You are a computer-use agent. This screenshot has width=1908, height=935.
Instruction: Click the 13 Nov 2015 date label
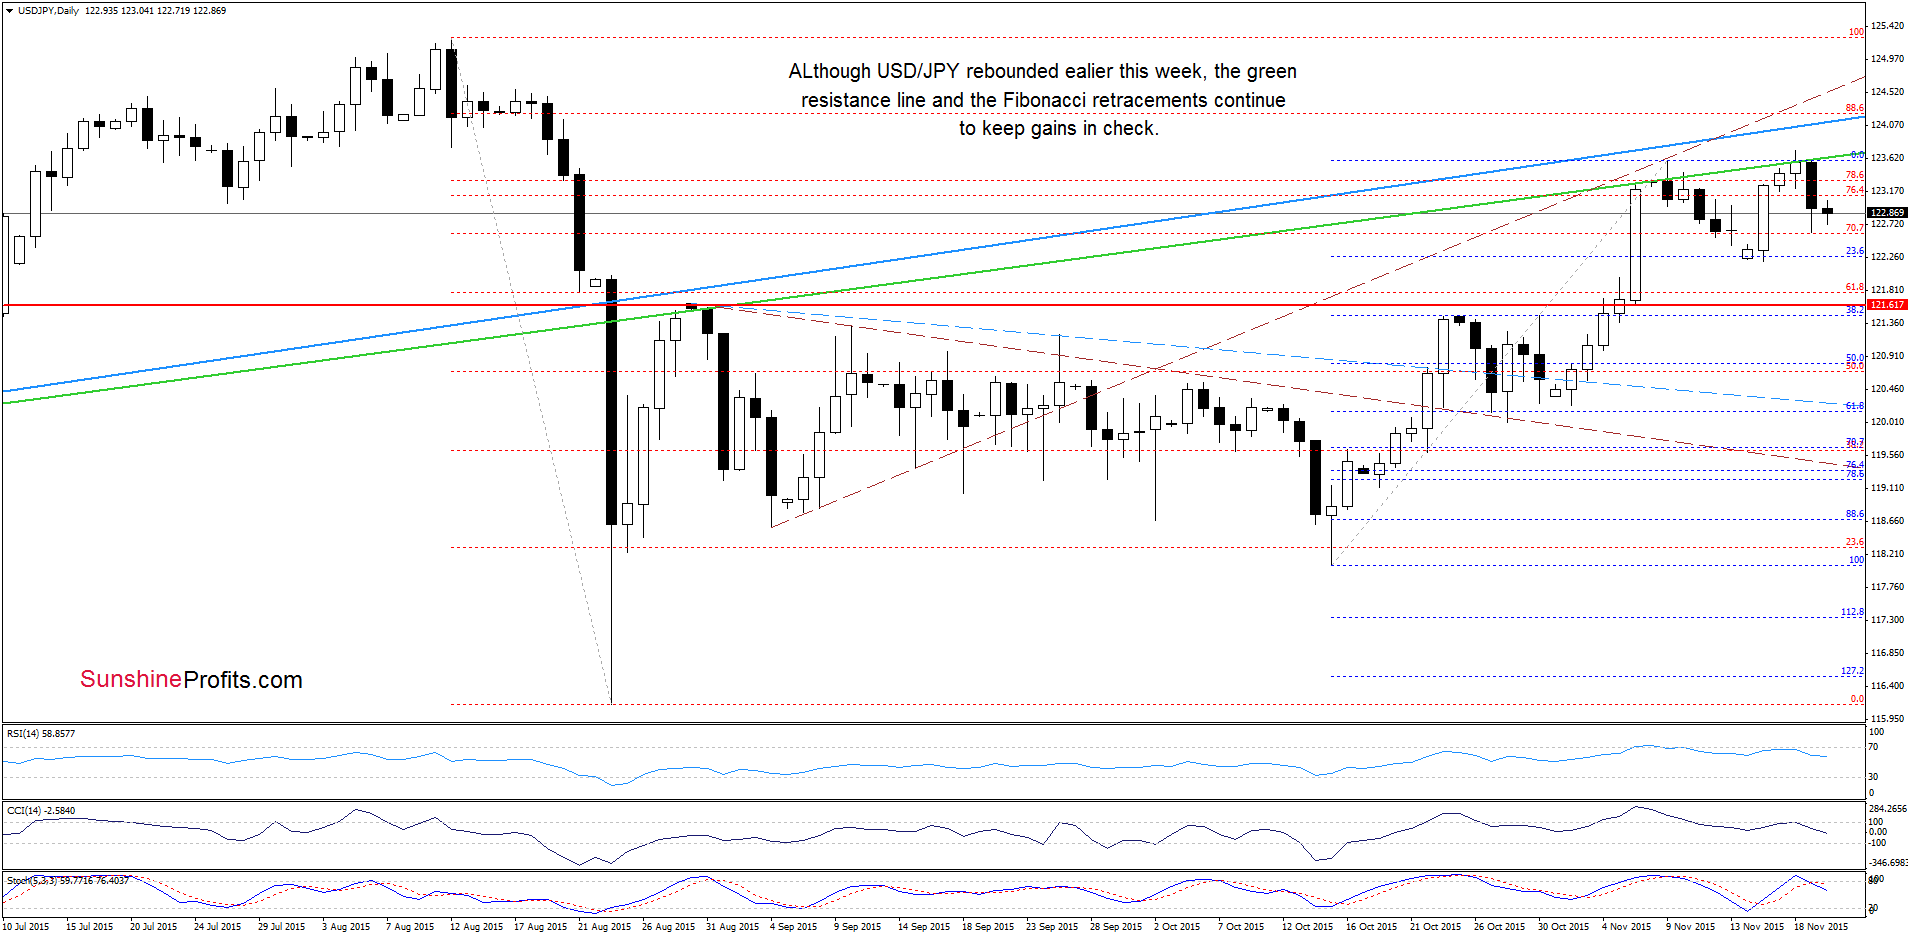tap(1756, 927)
